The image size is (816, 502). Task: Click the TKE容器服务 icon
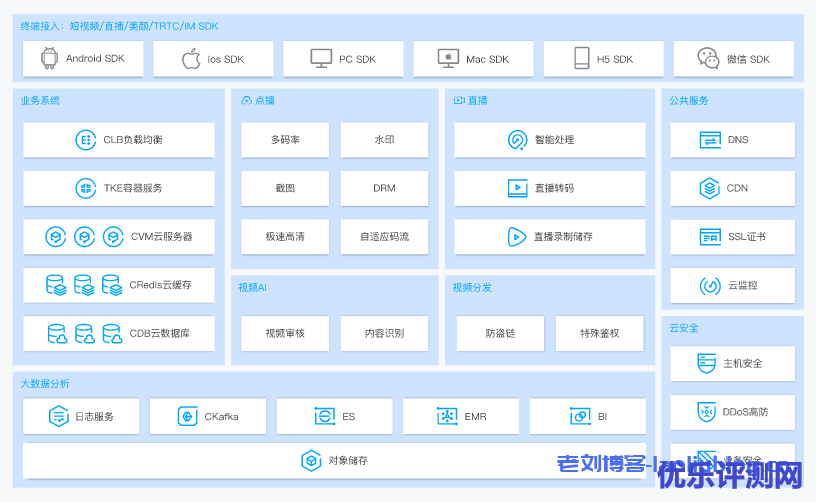86,188
